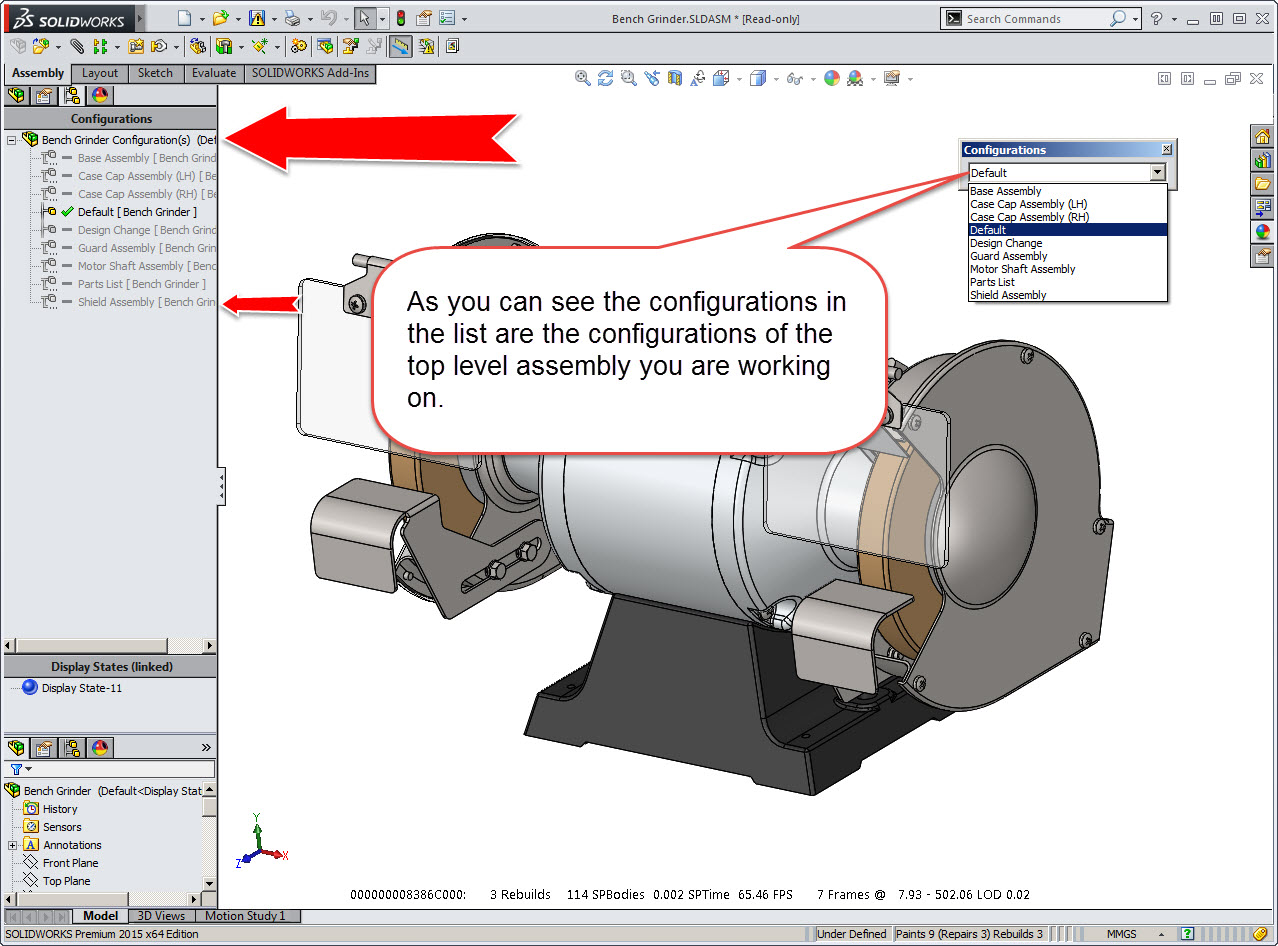
Task: Select the arrow cursor Select tool
Action: pos(365,18)
